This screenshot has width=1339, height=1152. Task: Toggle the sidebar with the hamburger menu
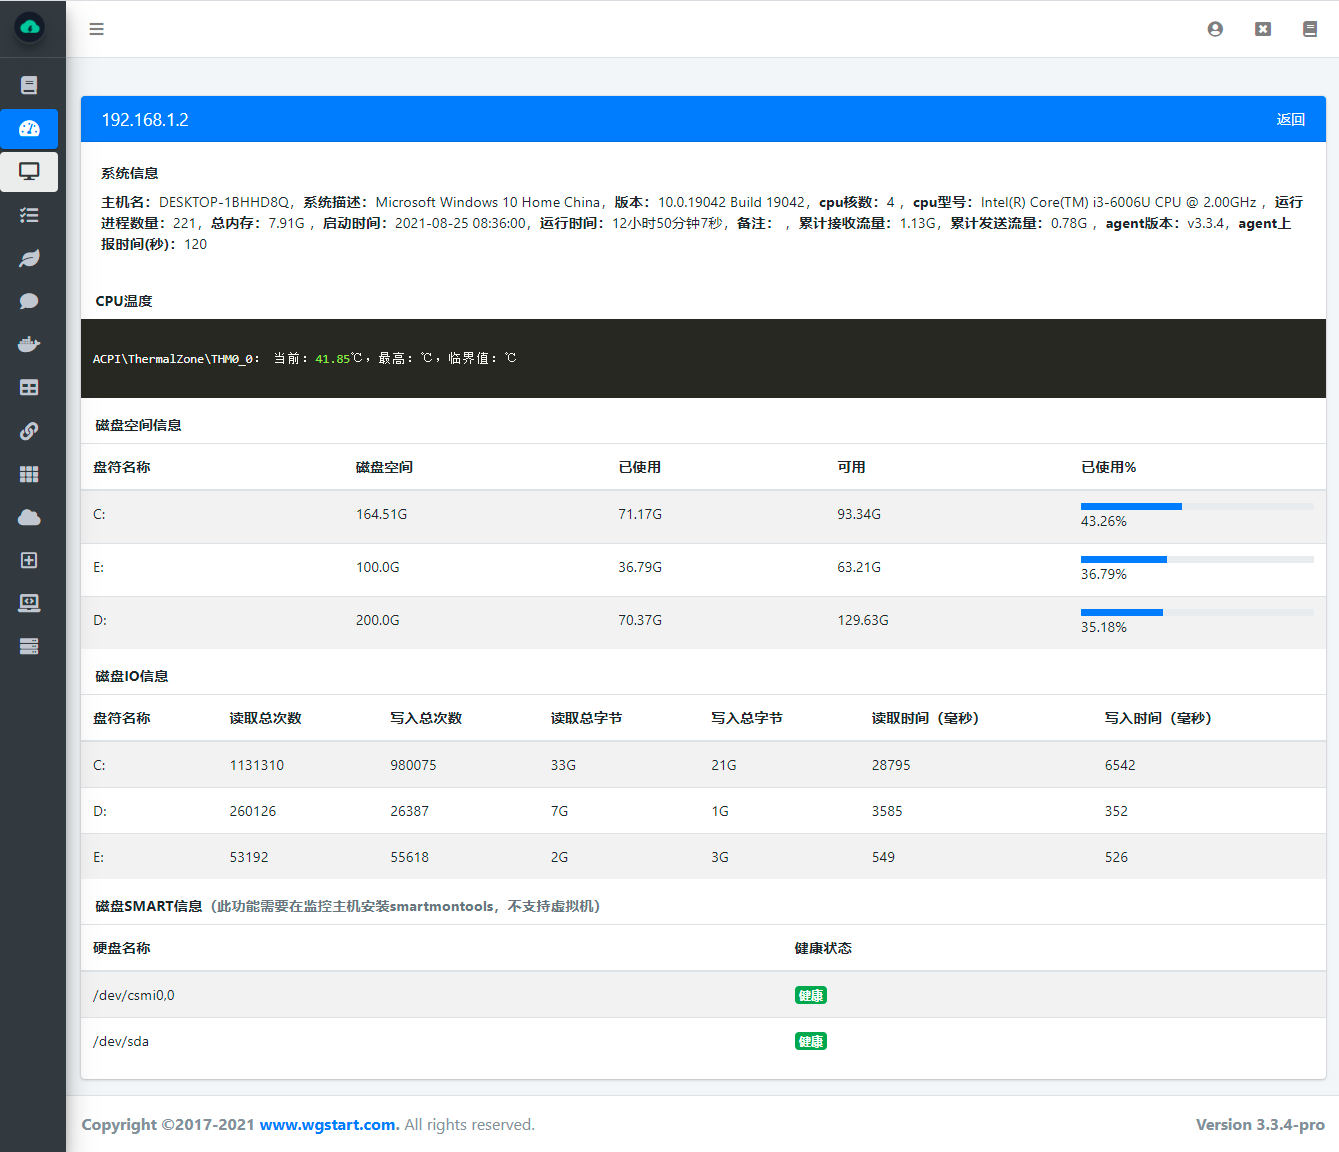click(96, 29)
